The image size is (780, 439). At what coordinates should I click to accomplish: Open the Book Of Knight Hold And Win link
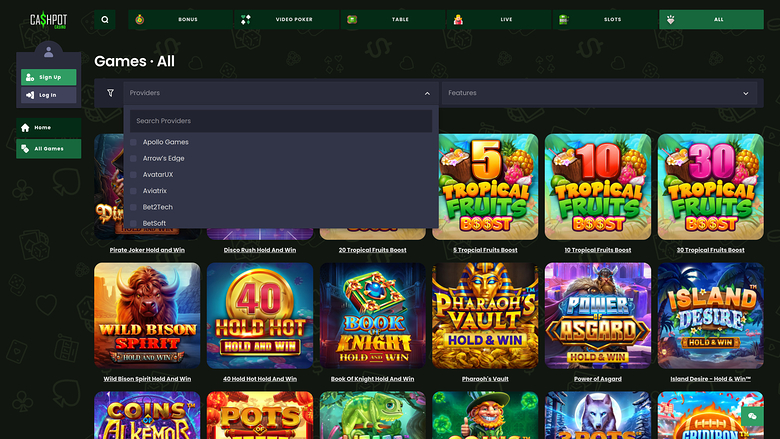click(x=373, y=379)
